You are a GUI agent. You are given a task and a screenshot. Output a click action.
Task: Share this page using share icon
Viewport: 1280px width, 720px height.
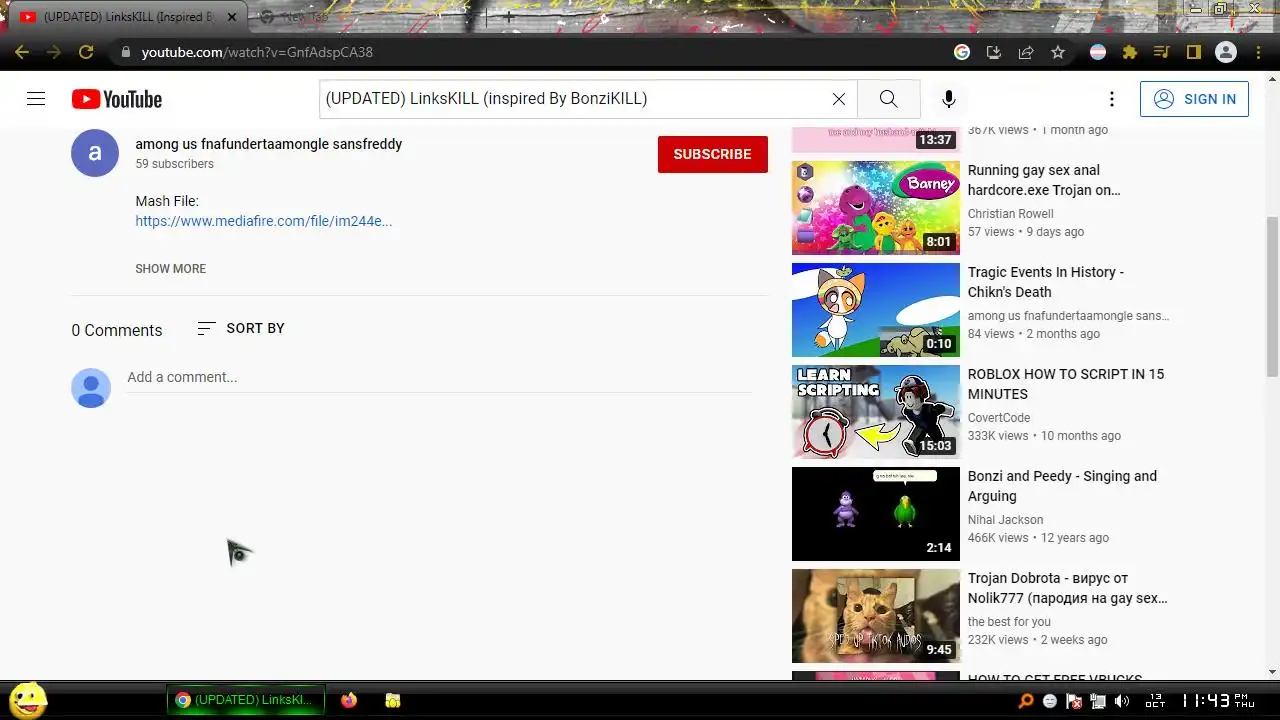point(1026,52)
